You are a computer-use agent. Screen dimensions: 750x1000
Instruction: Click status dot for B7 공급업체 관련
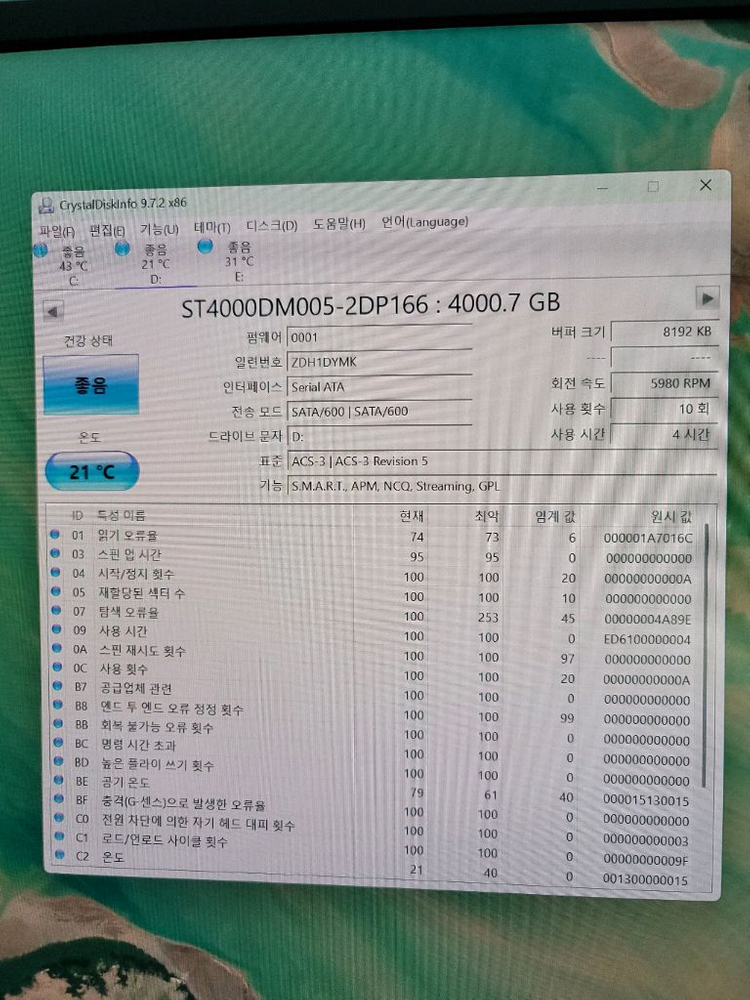tap(58, 686)
